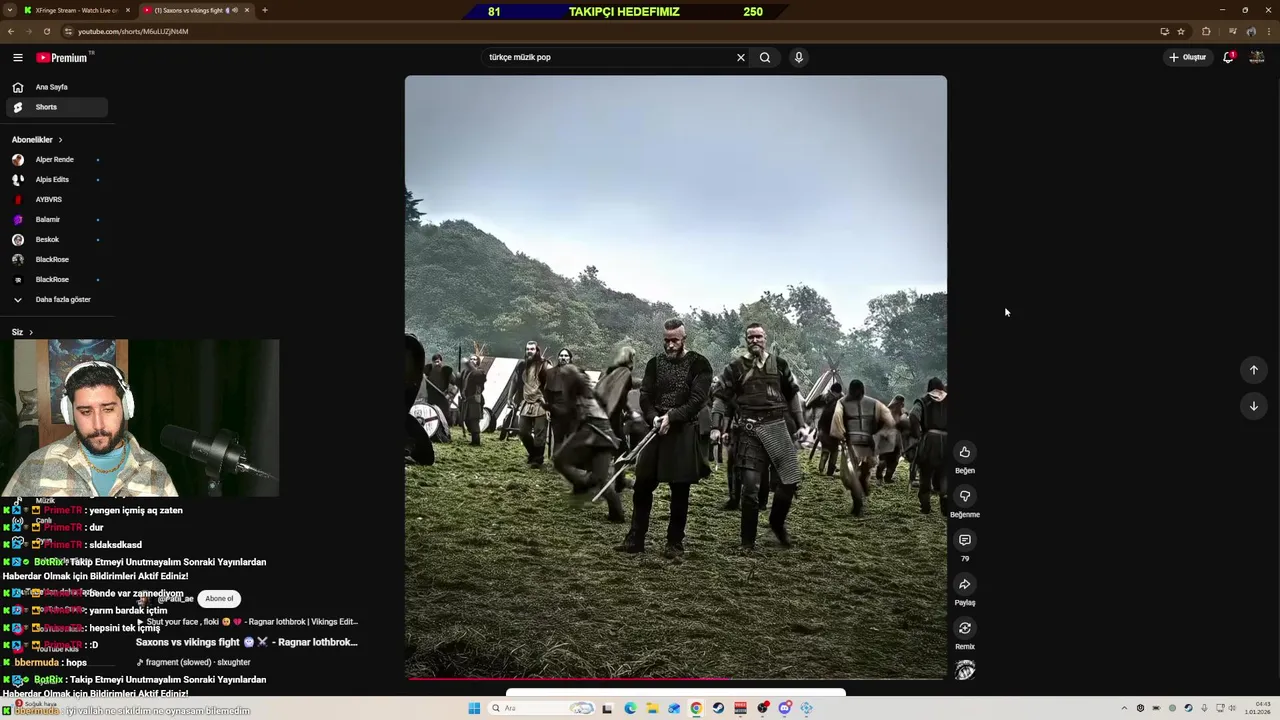The height and width of the screenshot is (720, 1280).
Task: Expand the Siz section chevron
Action: tap(31, 332)
